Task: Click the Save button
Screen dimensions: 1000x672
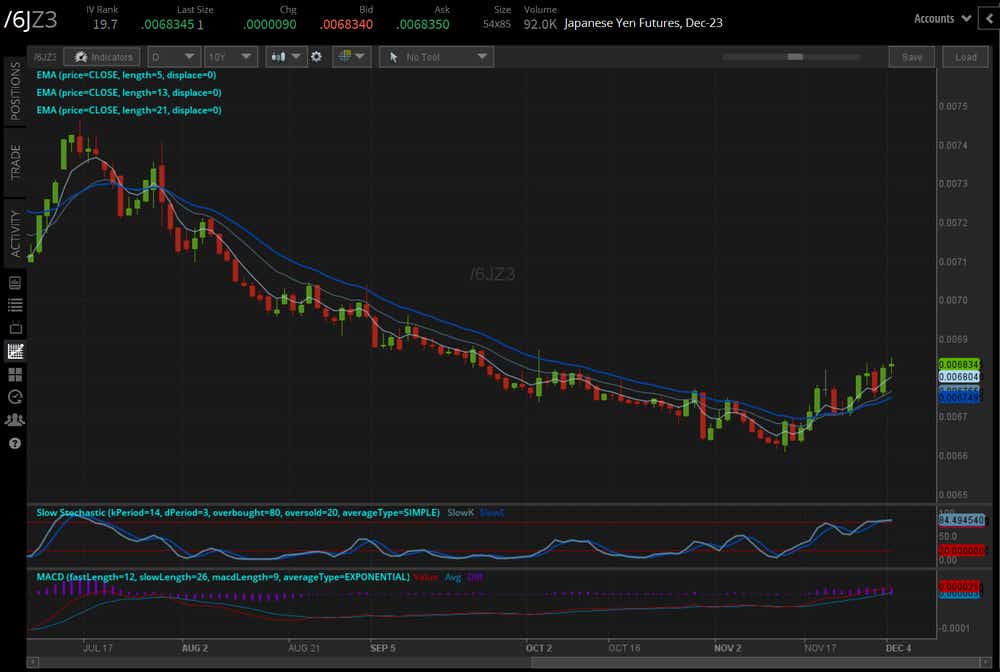Action: tap(912, 57)
